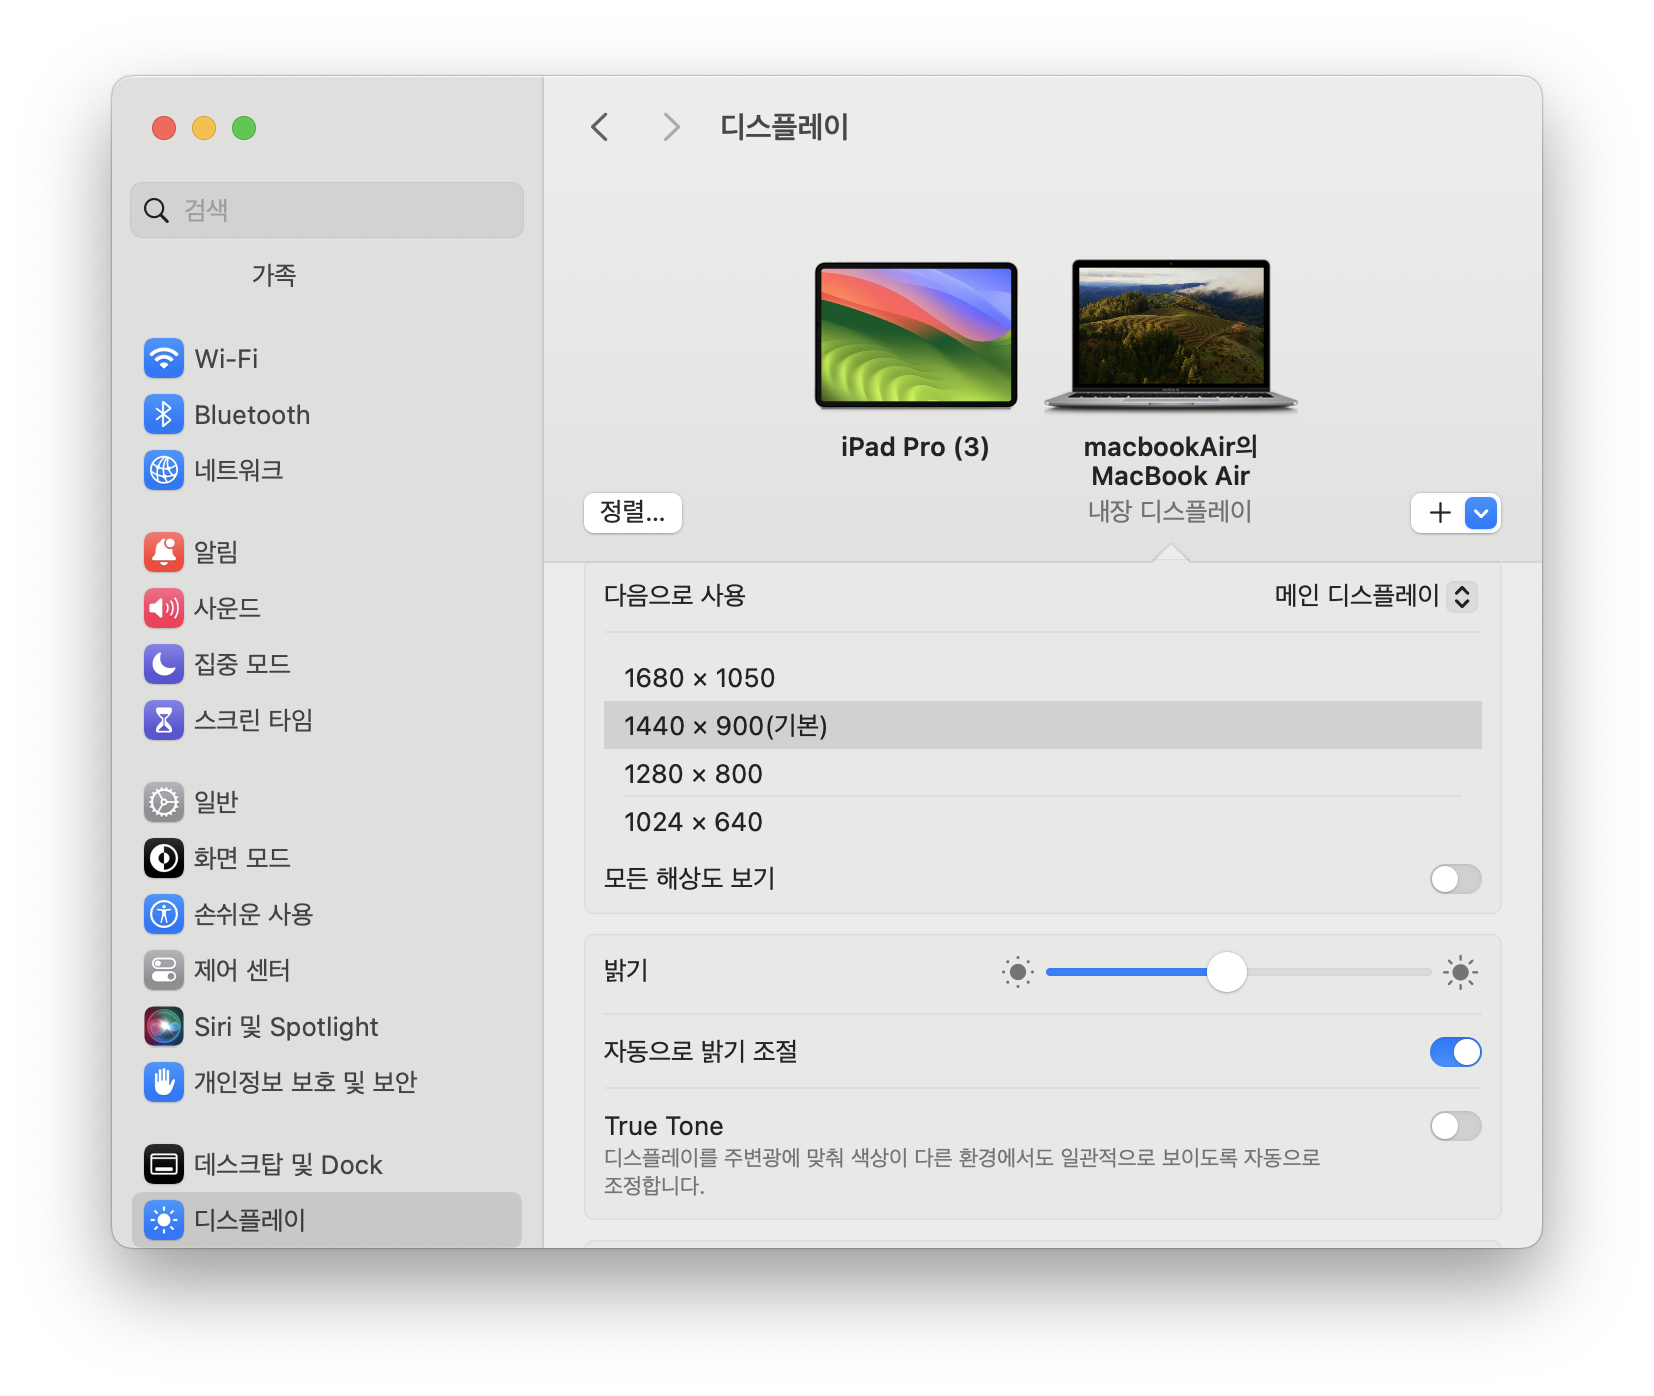Click the magnifying glass search icon
1654x1396 pixels.
click(x=156, y=210)
